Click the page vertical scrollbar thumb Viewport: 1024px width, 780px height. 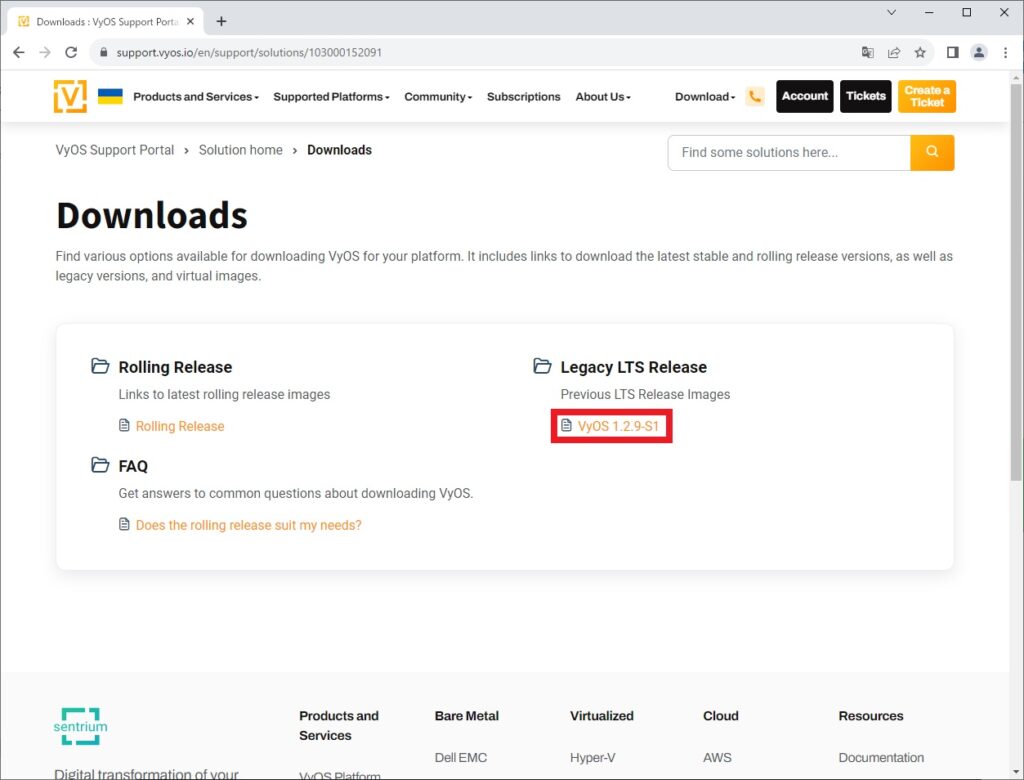pyautogui.click(x=1016, y=281)
